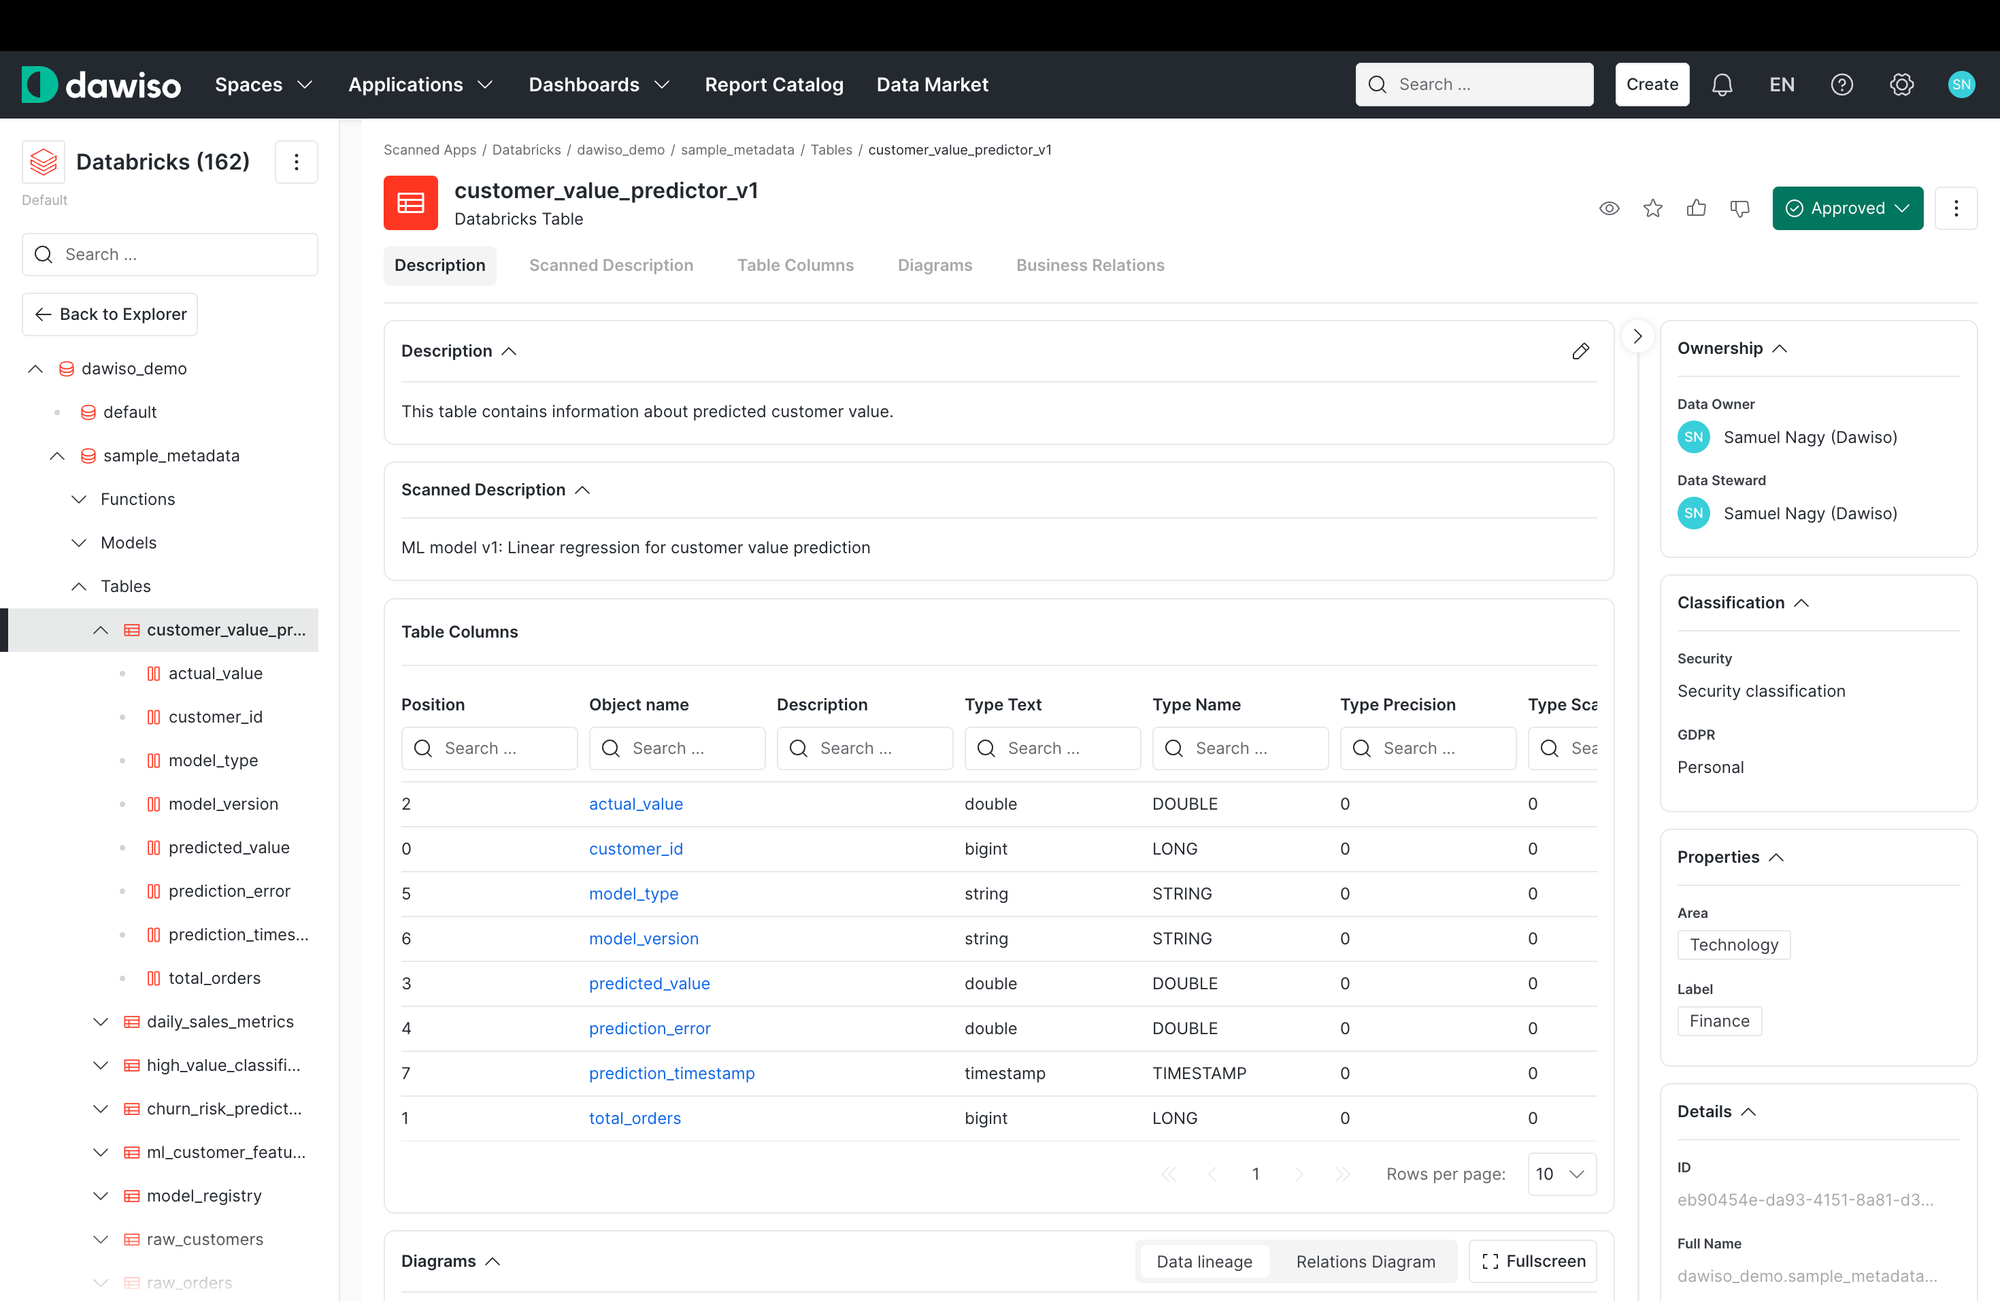Open the Approved status dropdown
This screenshot has height=1301, width=2000.
tap(1847, 208)
